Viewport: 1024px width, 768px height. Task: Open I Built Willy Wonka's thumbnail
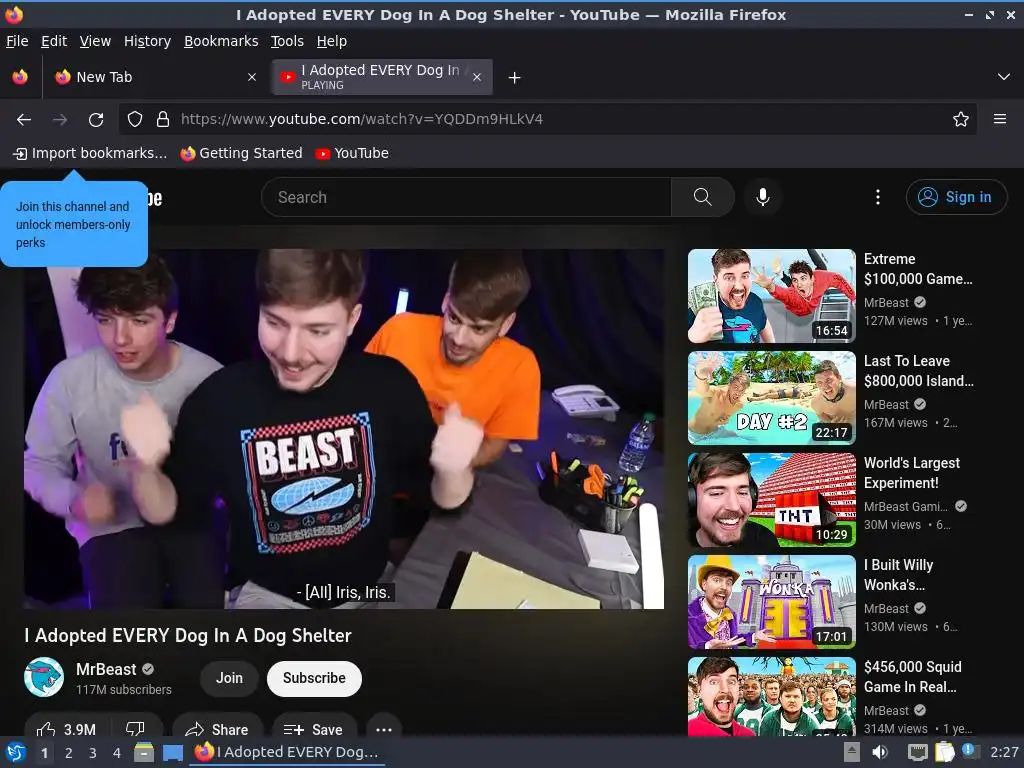(x=771, y=601)
